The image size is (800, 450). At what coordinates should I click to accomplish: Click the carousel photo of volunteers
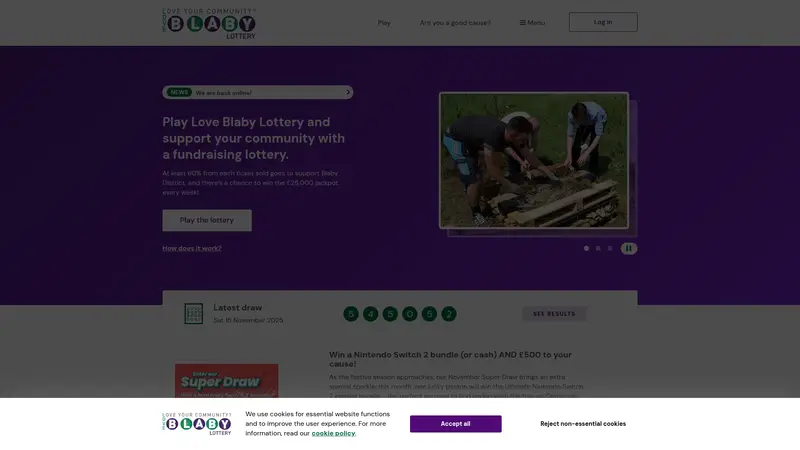(534, 160)
